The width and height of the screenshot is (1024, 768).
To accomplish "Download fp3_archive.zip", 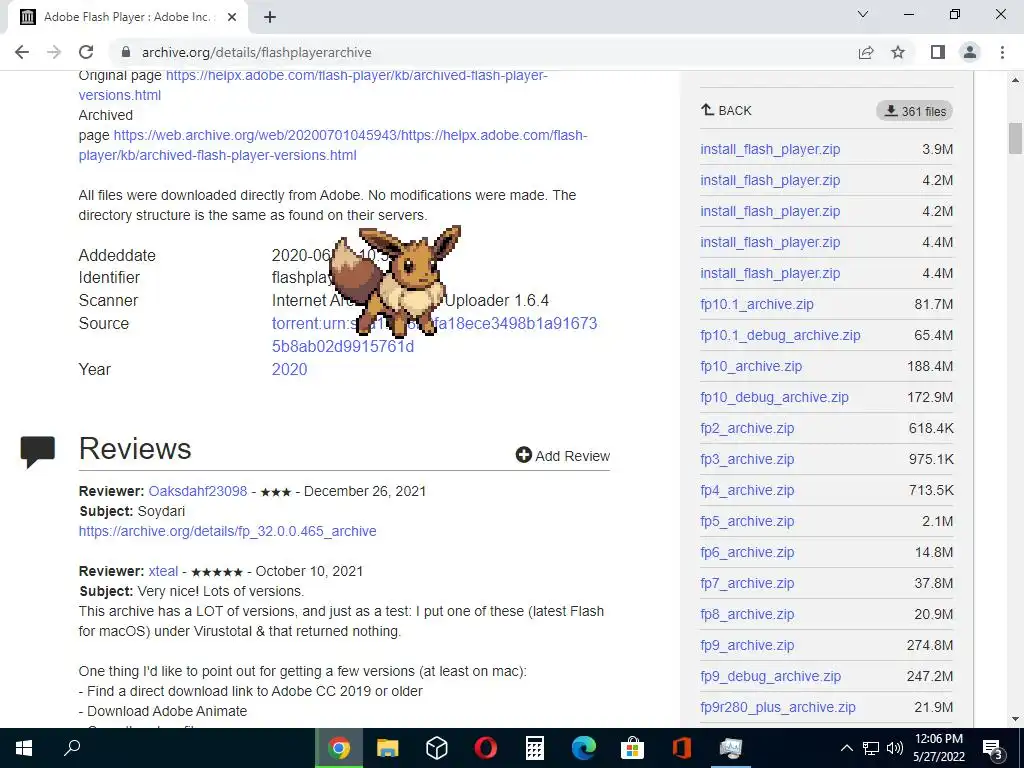I will pyautogui.click(x=747, y=459).
